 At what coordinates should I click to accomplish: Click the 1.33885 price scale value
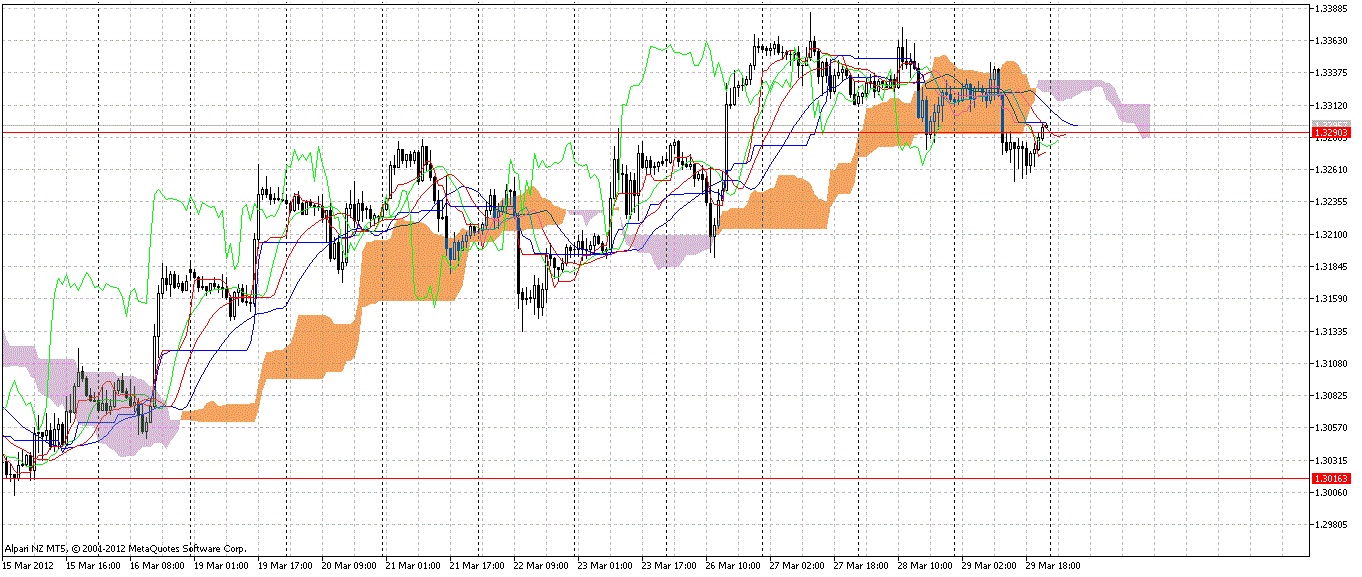[1331, 9]
